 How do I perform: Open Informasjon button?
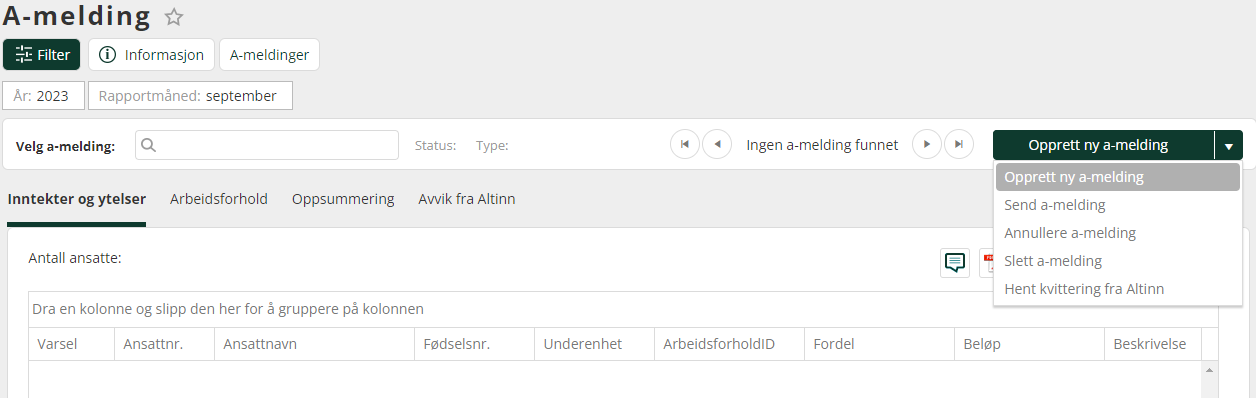(151, 55)
